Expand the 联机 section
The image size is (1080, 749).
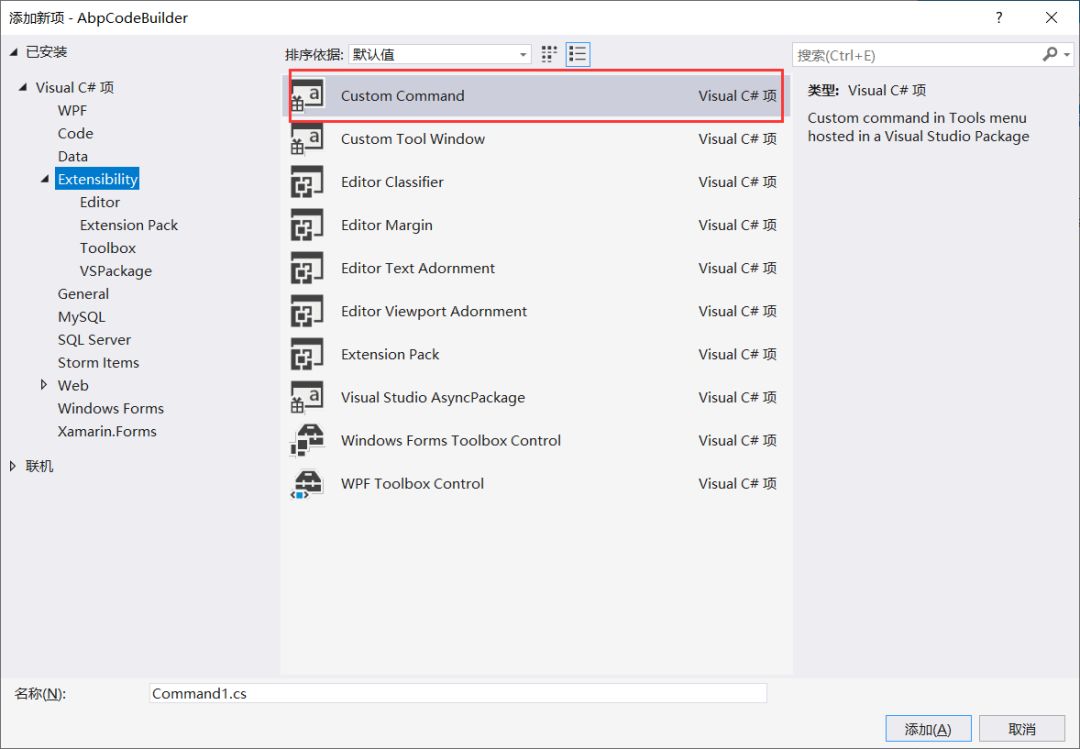coord(12,466)
